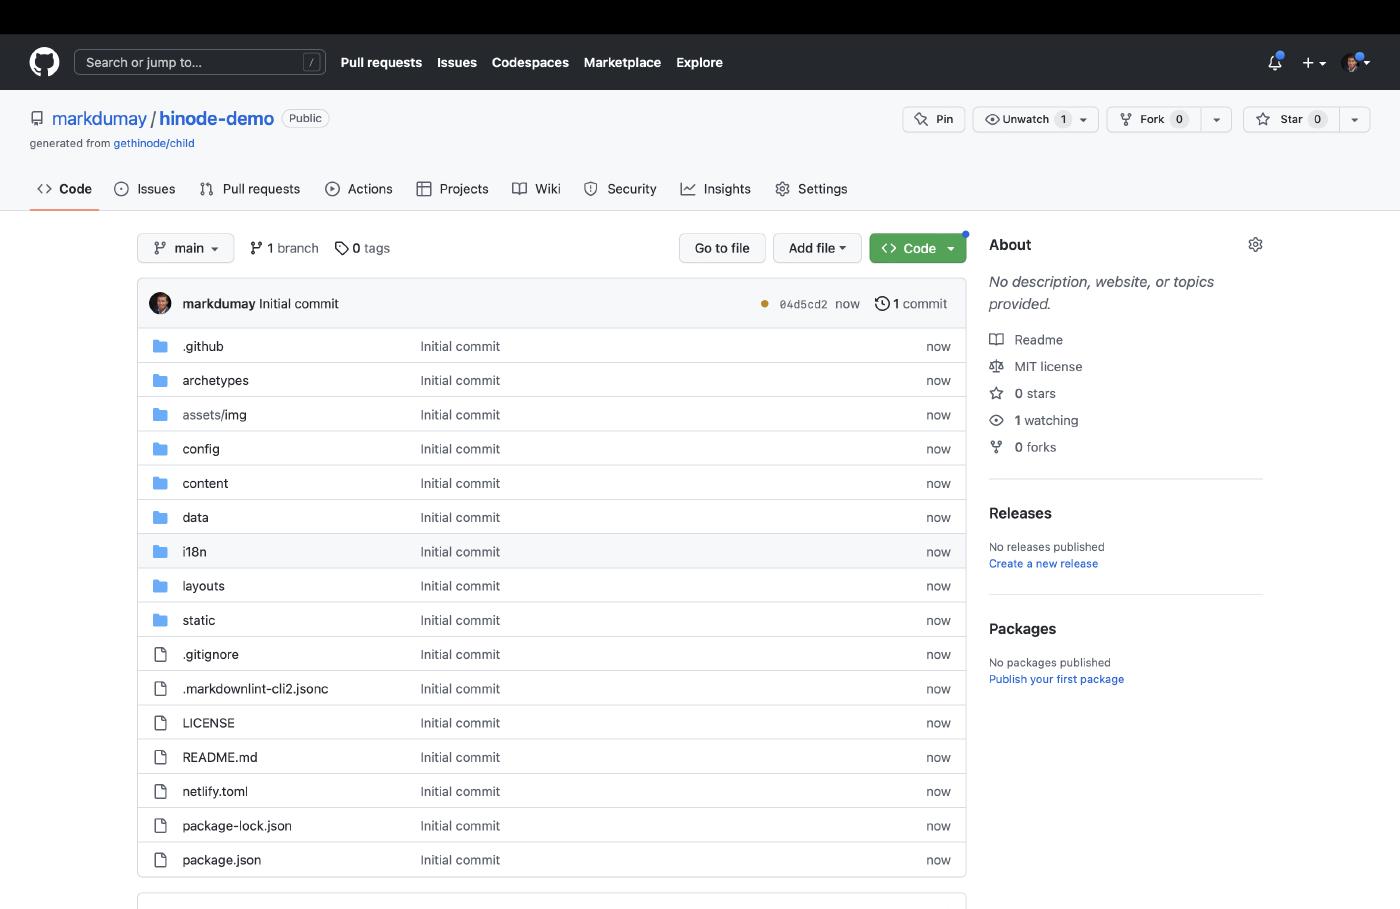Switch to the Issues tab
Image resolution: width=1400 pixels, height=909 pixels.
tap(145, 189)
